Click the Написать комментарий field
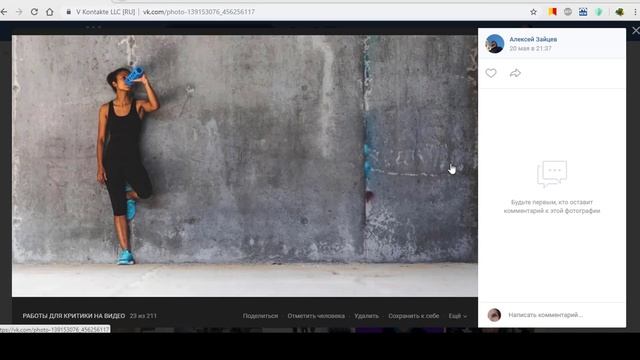 546,315
